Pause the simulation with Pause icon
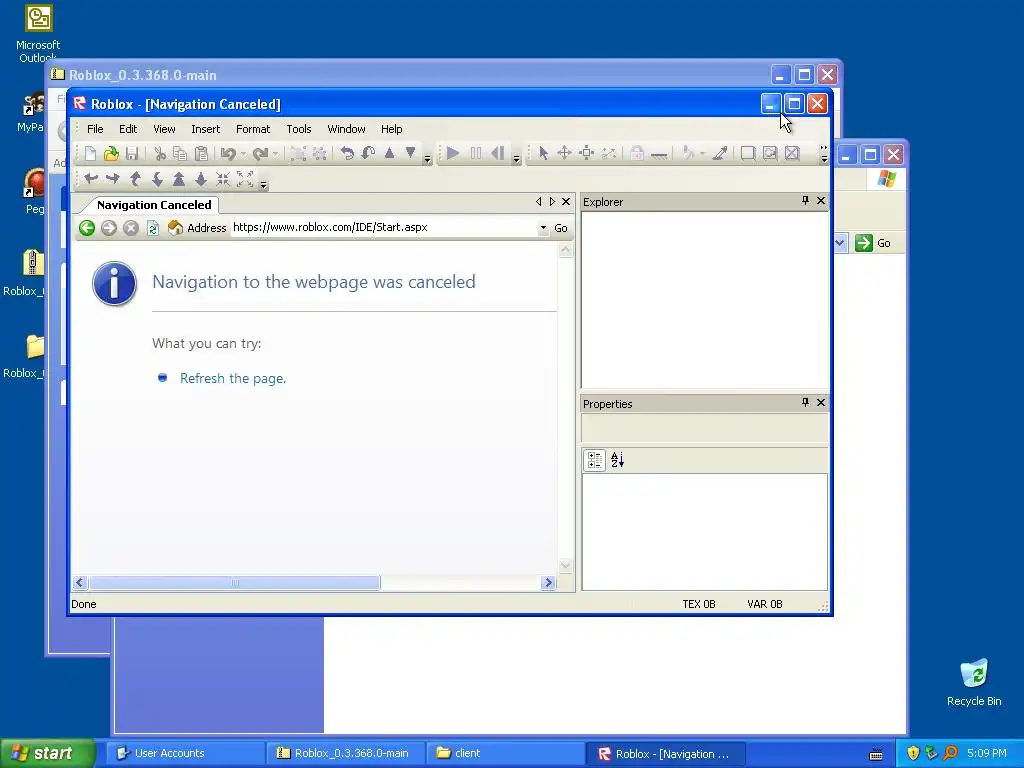This screenshot has height=768, width=1024. coord(475,153)
